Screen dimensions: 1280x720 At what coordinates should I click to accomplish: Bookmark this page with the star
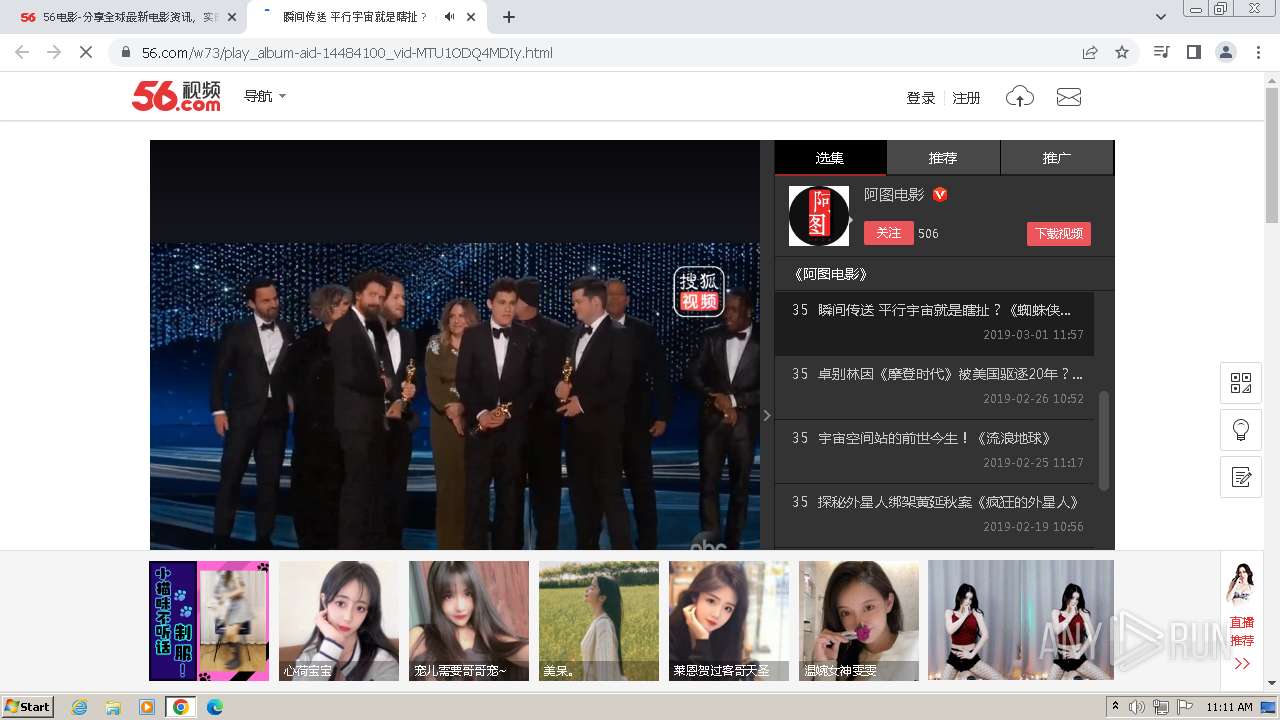click(1122, 52)
